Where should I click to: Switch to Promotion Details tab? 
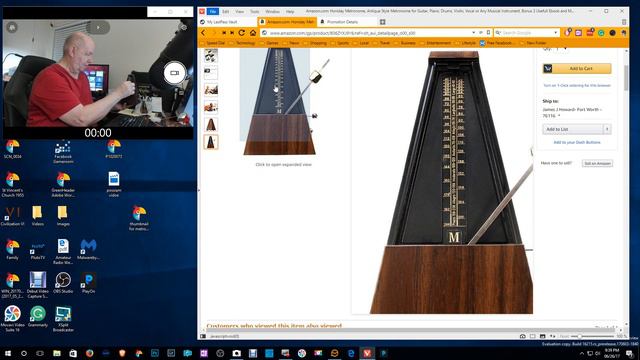point(347,22)
